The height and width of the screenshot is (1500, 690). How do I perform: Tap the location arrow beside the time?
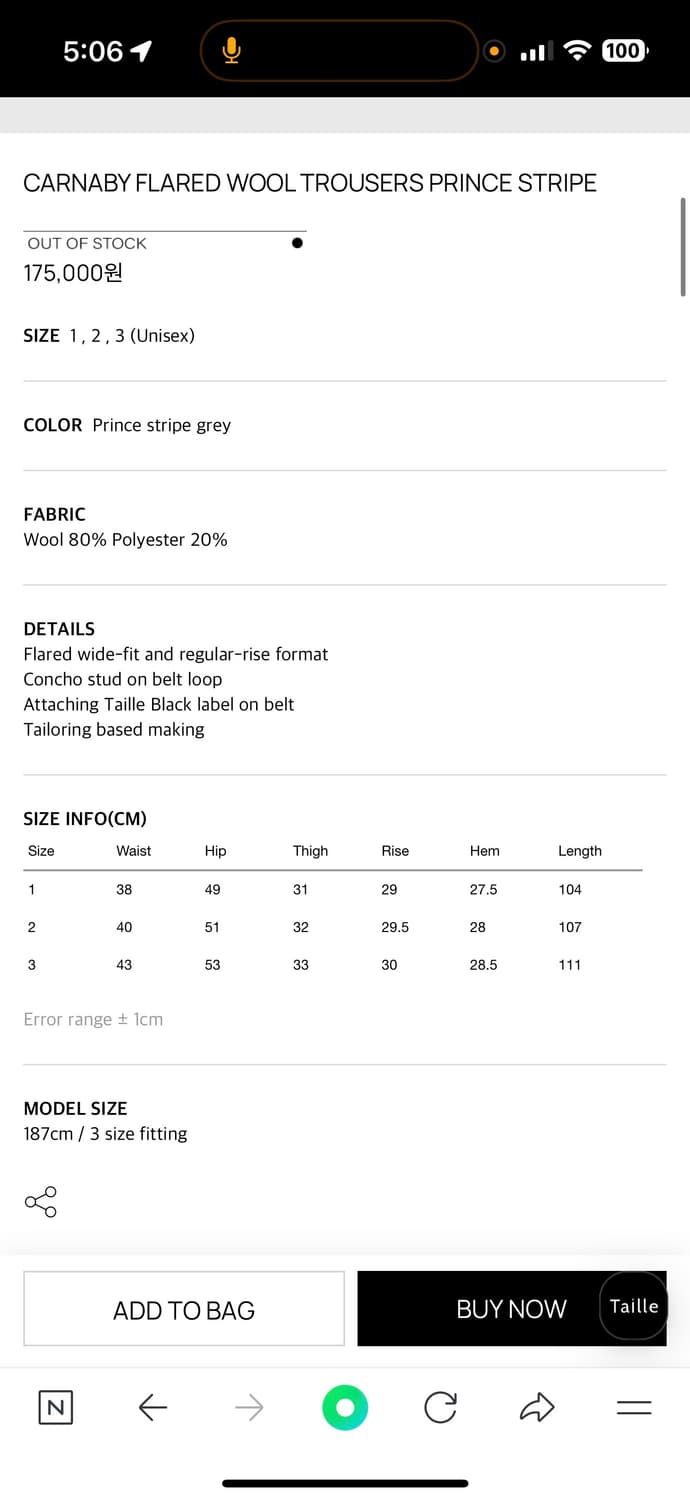tap(141, 50)
